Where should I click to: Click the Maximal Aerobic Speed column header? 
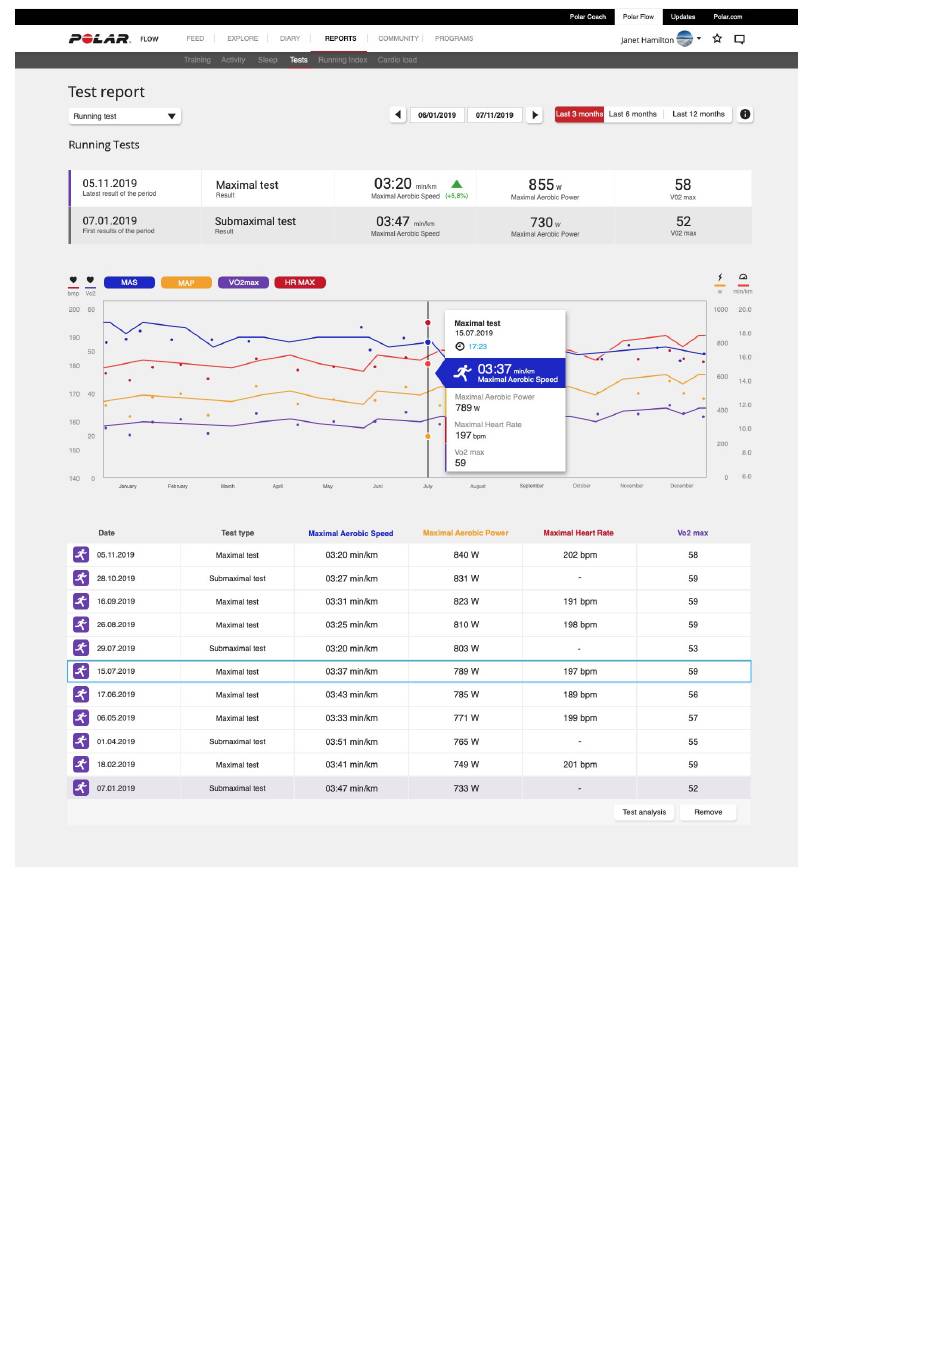pos(351,533)
